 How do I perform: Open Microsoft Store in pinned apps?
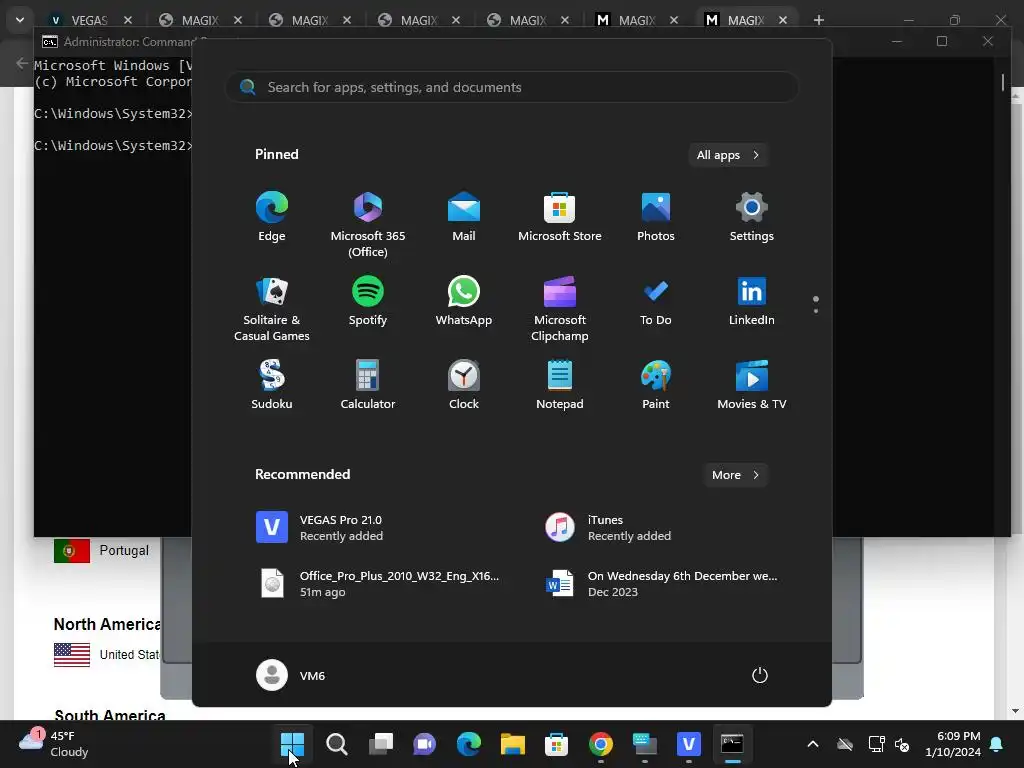tap(560, 217)
